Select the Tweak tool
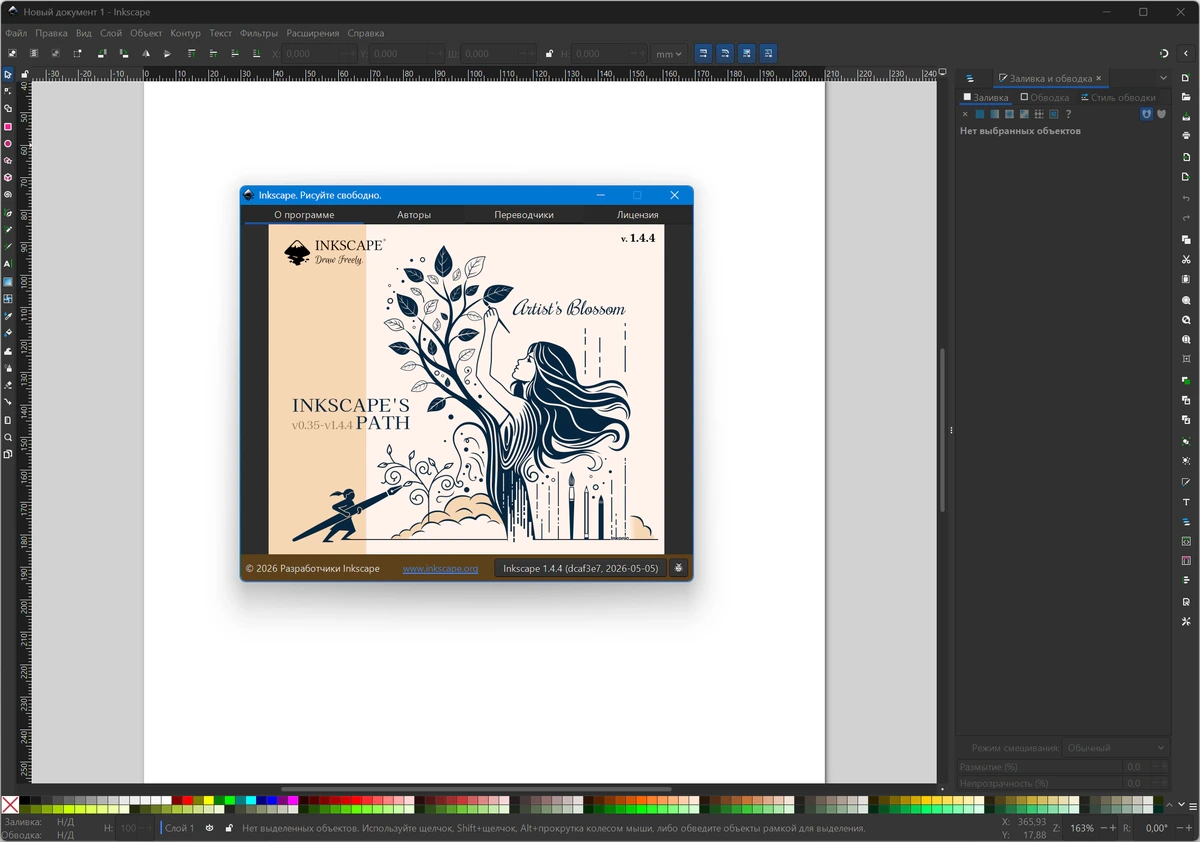1200x842 pixels. pyautogui.click(x=8, y=351)
